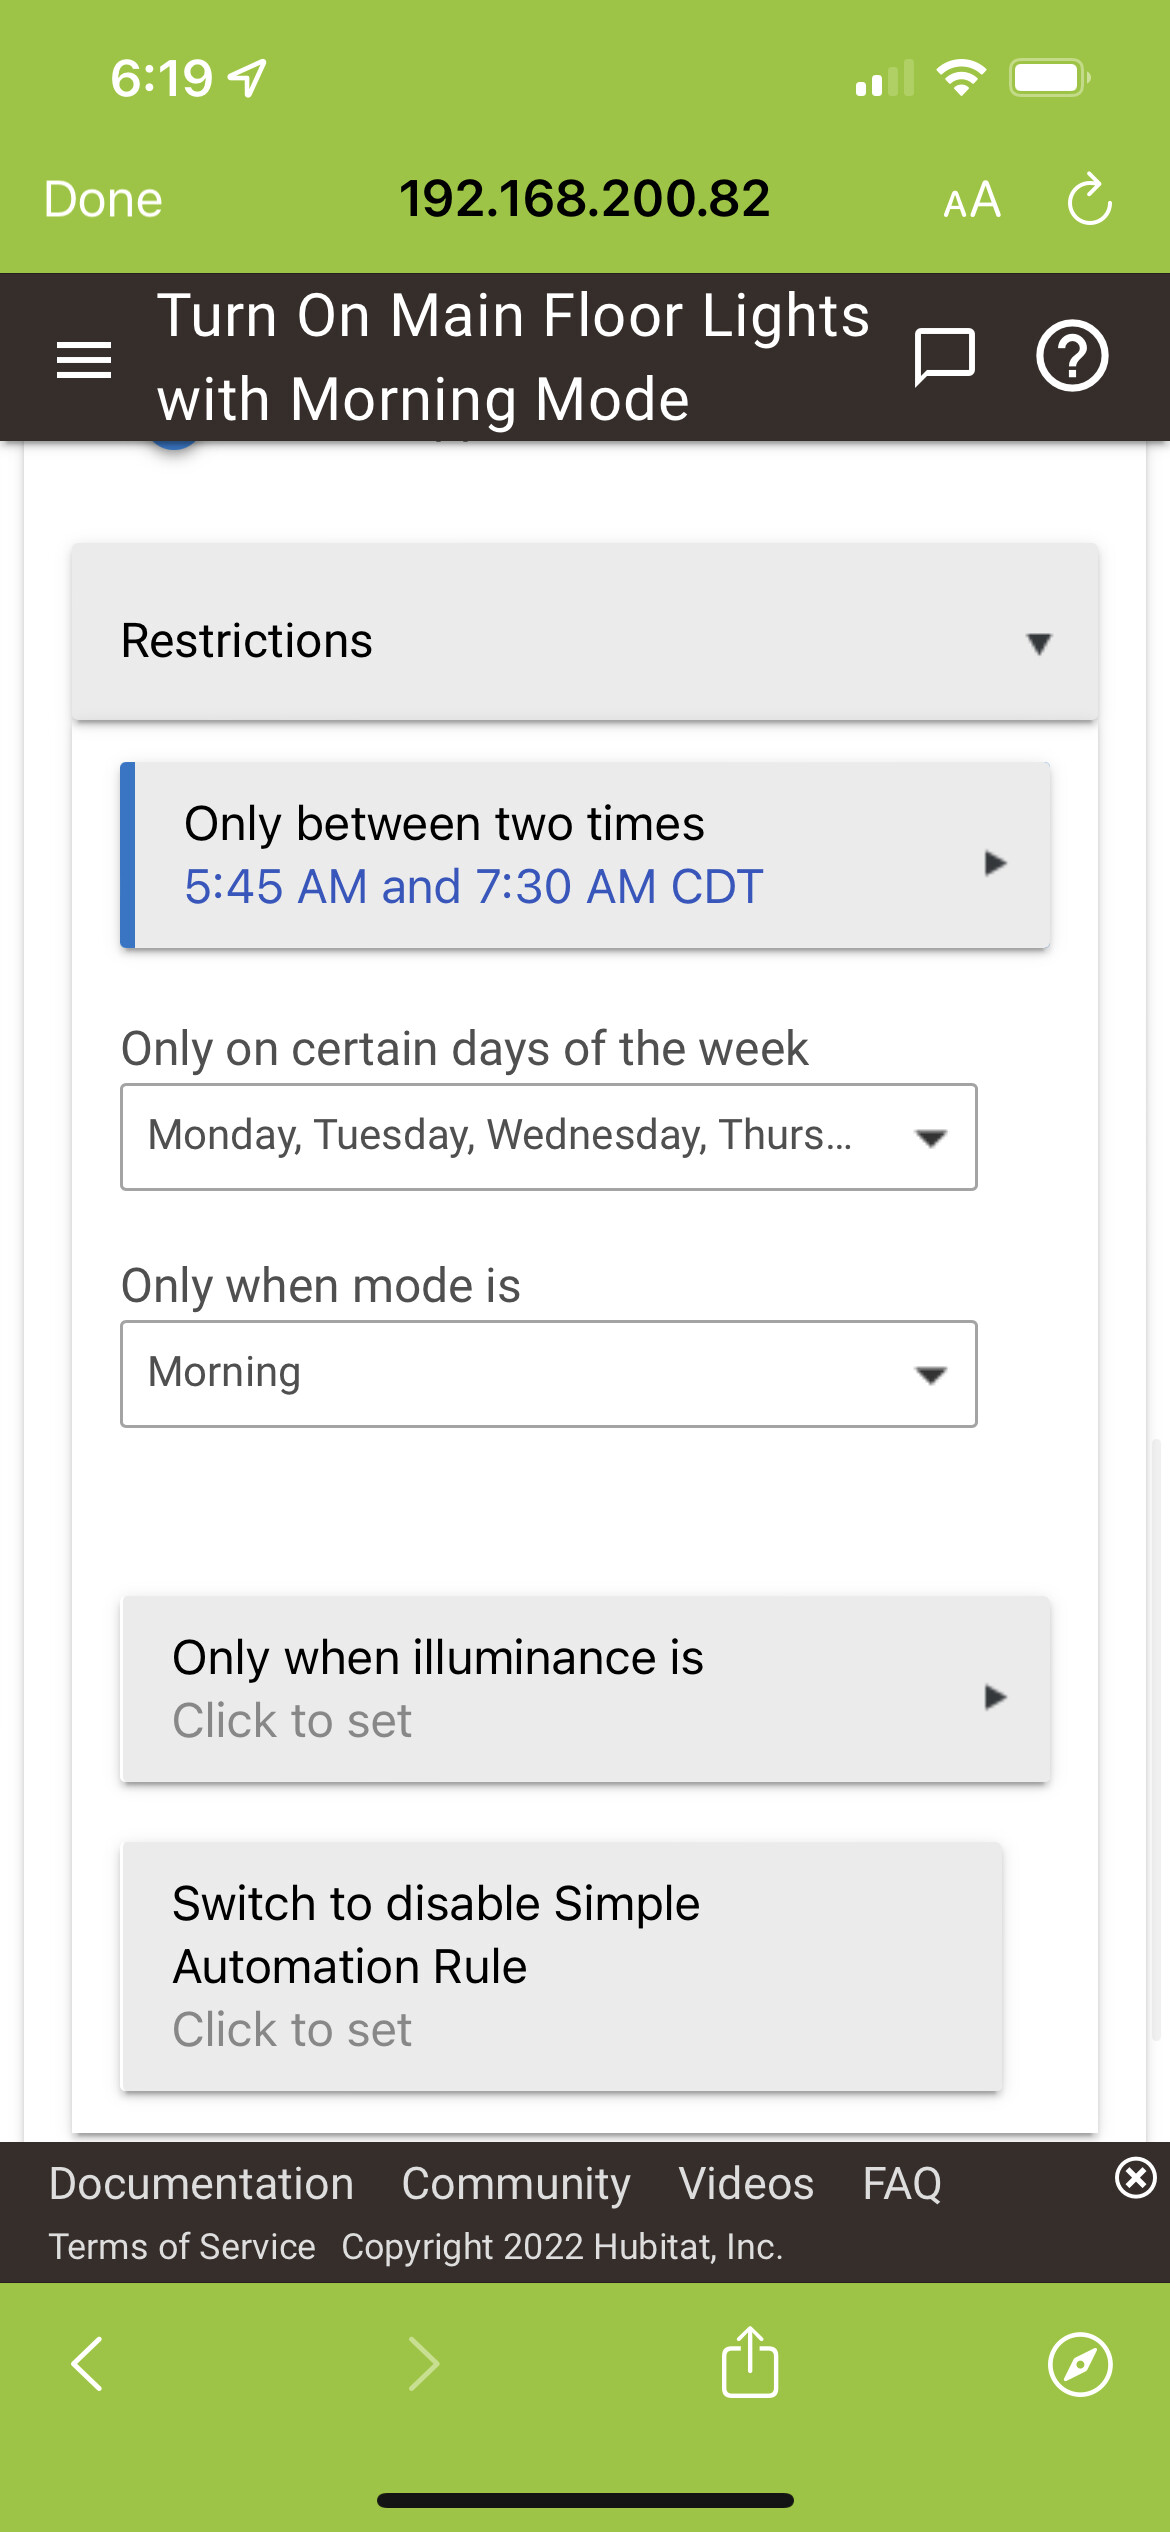Set the illuminance restriction

(x=585, y=1690)
